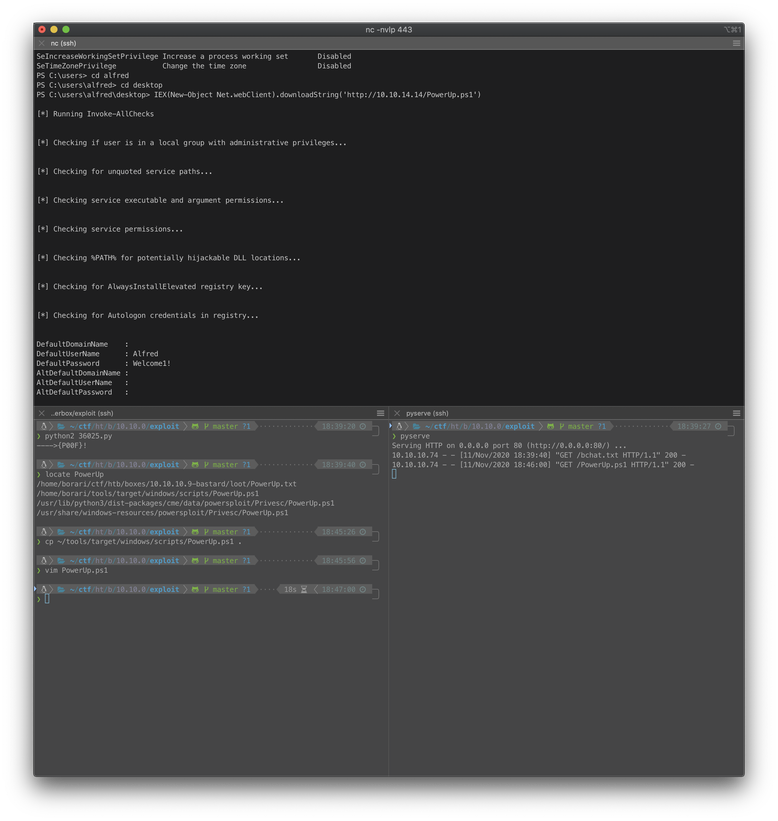778x821 pixels.
Task: Click the 'master ?1' branch segment at 18:47:00
Action: click(x=227, y=589)
